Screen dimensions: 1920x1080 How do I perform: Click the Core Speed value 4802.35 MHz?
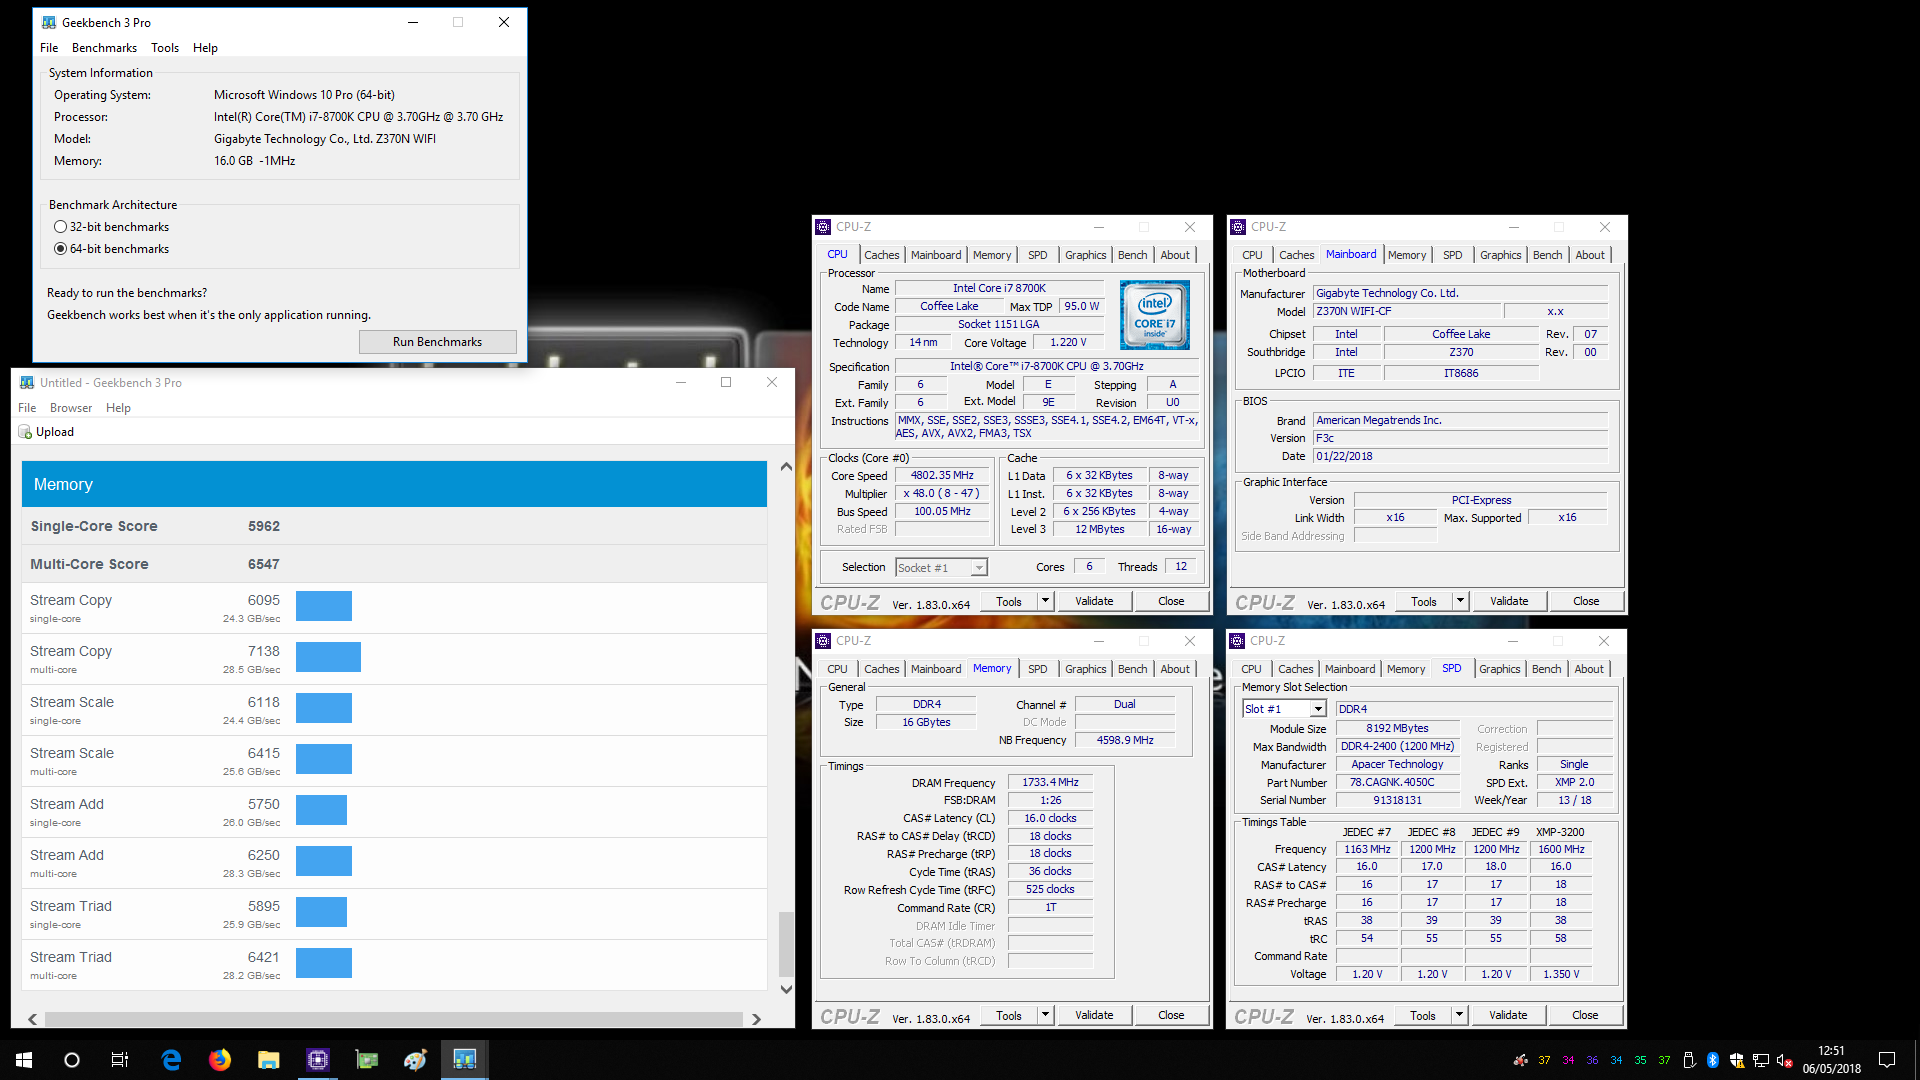[x=942, y=476]
